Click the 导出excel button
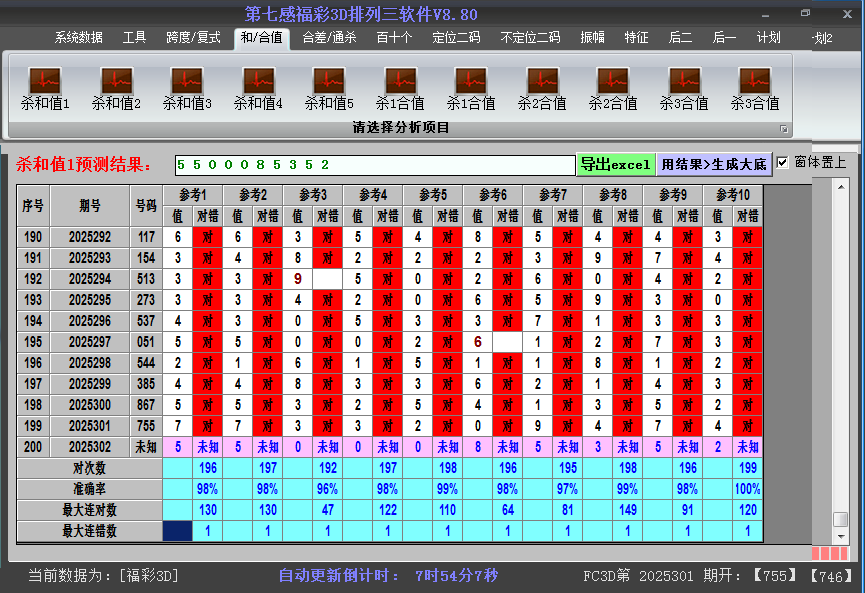865x593 pixels. tap(616, 163)
